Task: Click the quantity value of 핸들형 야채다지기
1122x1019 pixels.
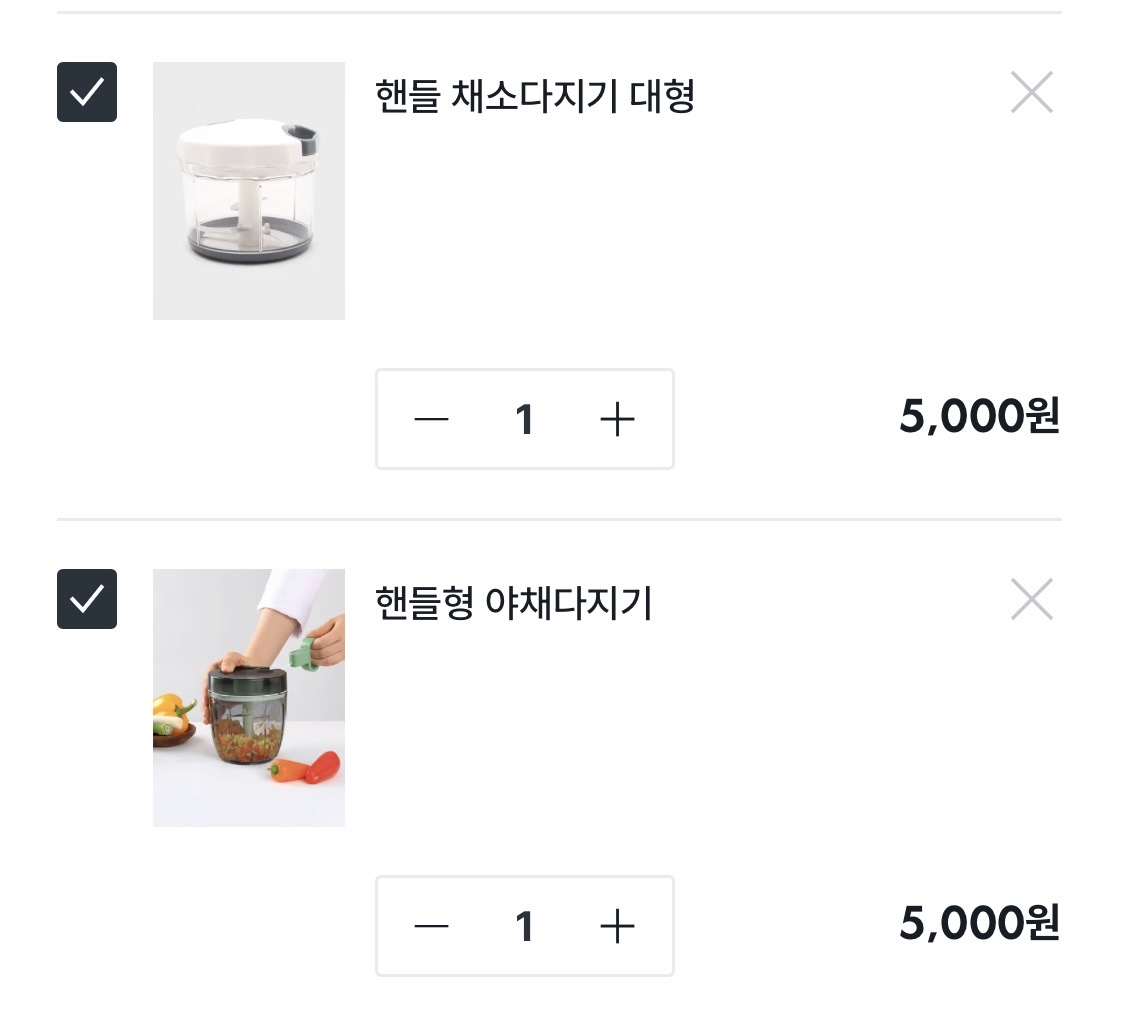Action: click(524, 926)
